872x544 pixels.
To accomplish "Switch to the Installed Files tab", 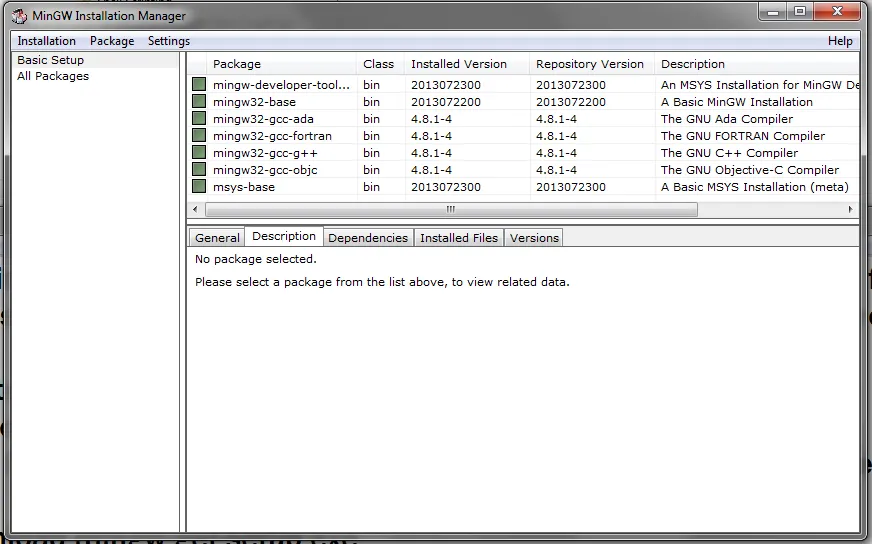I will (459, 238).
